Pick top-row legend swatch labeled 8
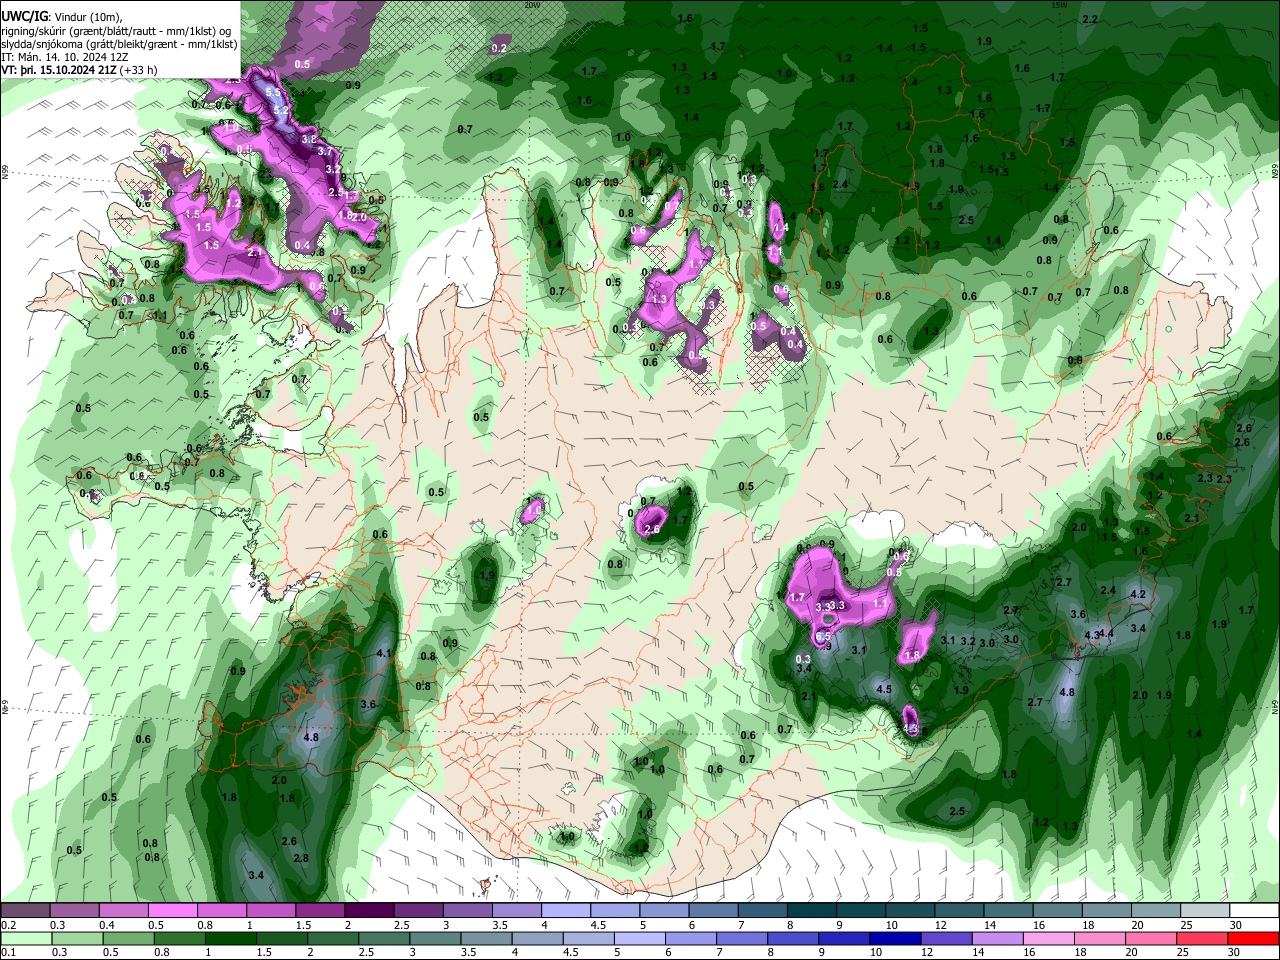 pyautogui.click(x=811, y=911)
